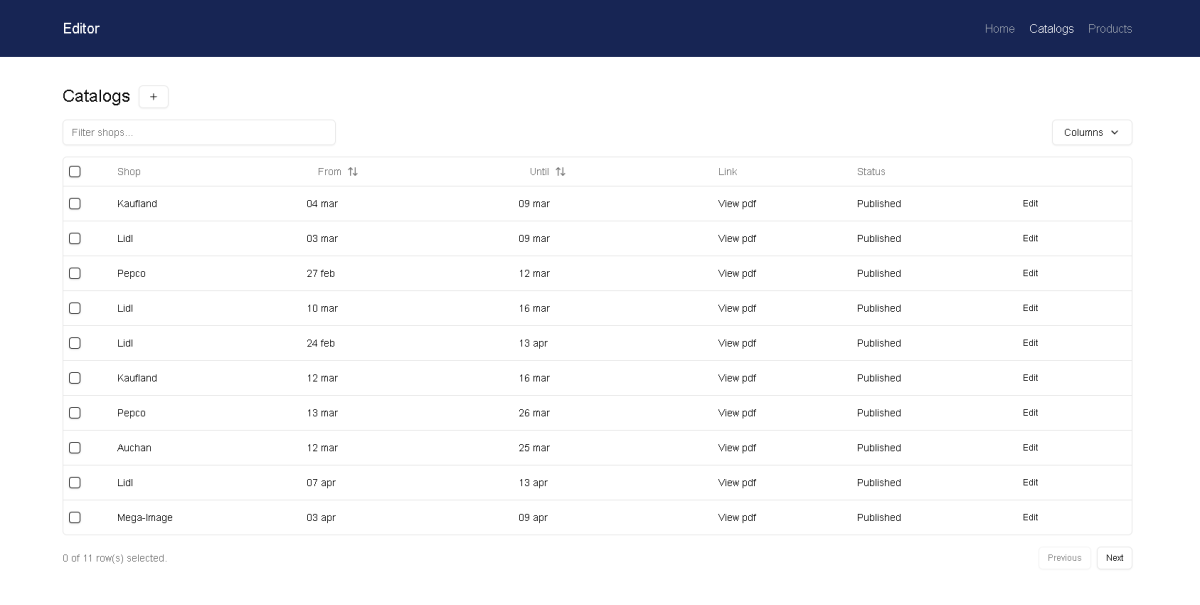Edit the Auchan catalog row

(1030, 448)
